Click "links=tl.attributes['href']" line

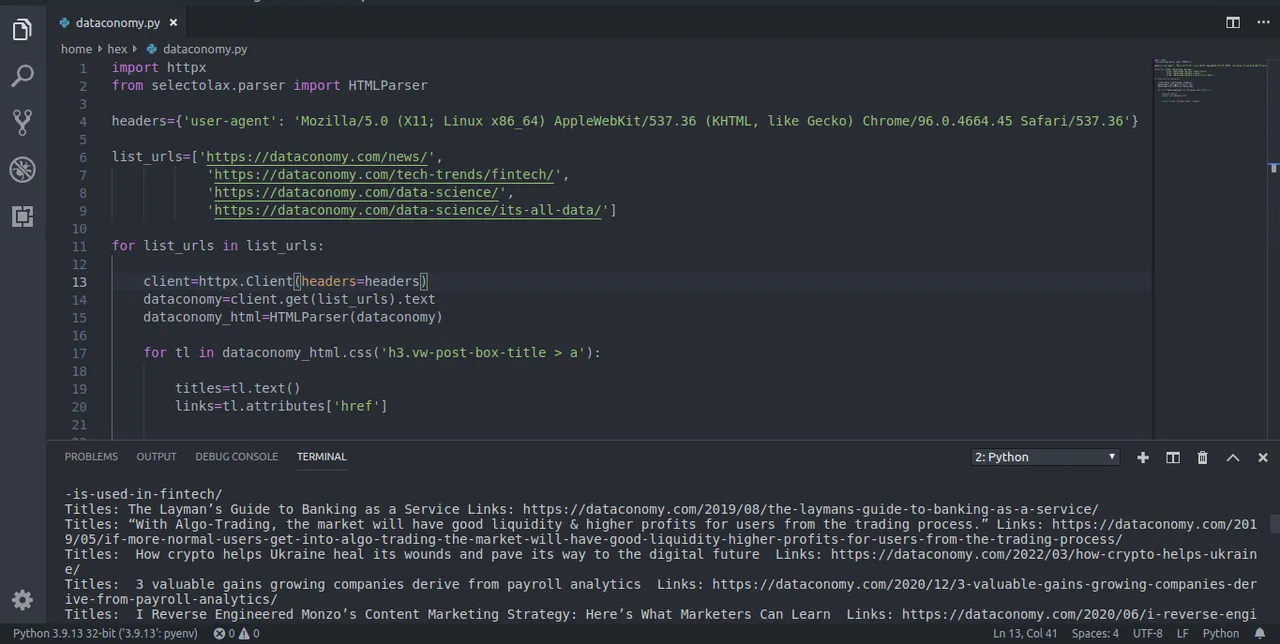[x=281, y=406]
